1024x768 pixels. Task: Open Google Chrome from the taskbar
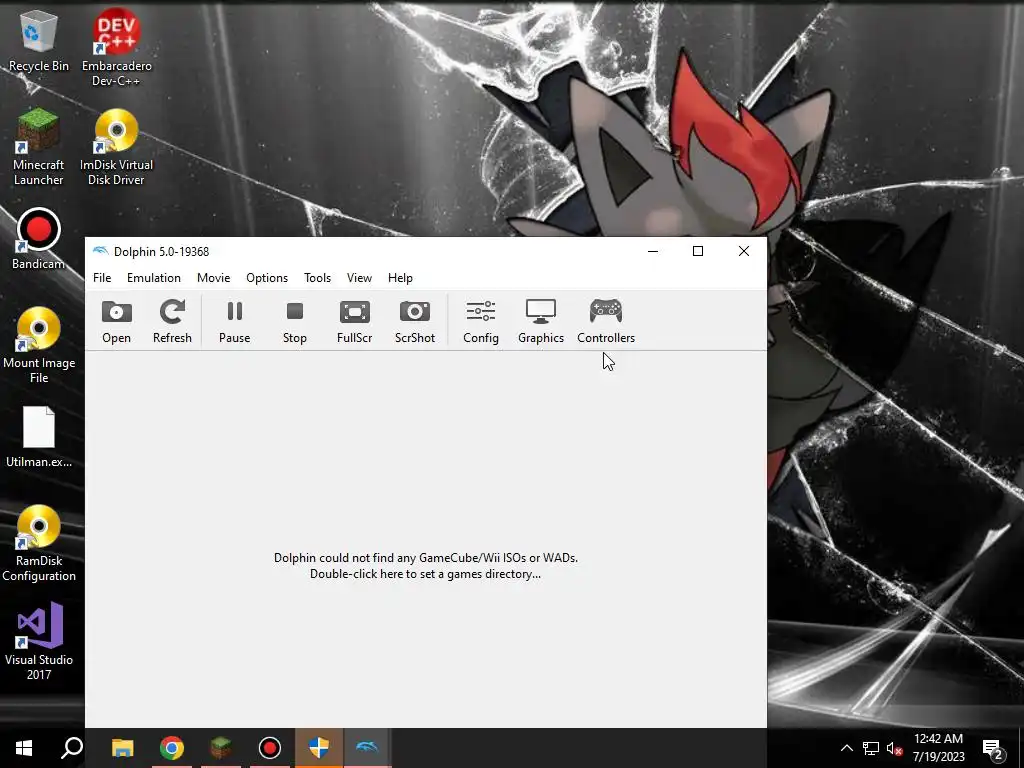click(172, 748)
